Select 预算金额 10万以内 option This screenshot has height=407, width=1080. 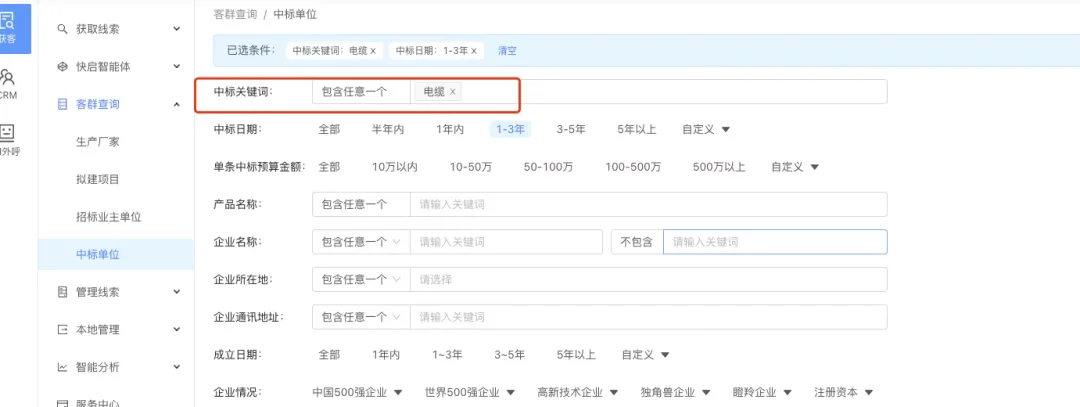coord(395,167)
